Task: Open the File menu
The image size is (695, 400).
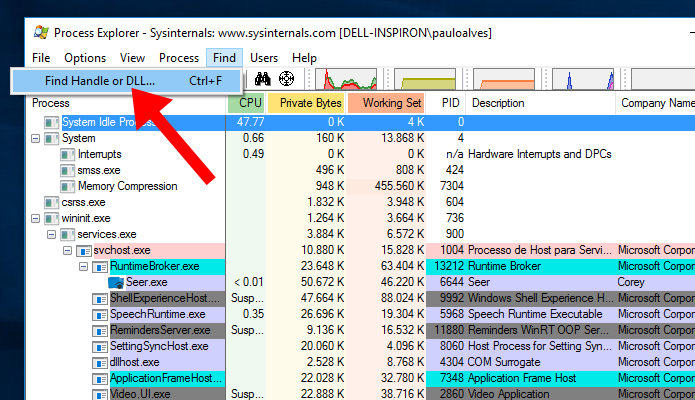Action: coord(41,58)
